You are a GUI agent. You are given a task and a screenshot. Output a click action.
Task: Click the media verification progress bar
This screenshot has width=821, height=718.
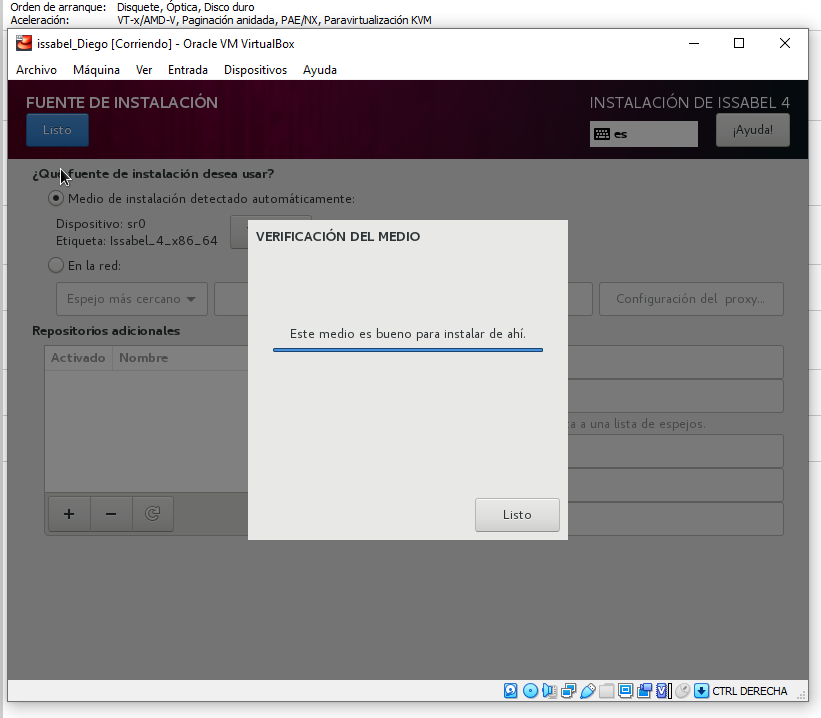408,350
